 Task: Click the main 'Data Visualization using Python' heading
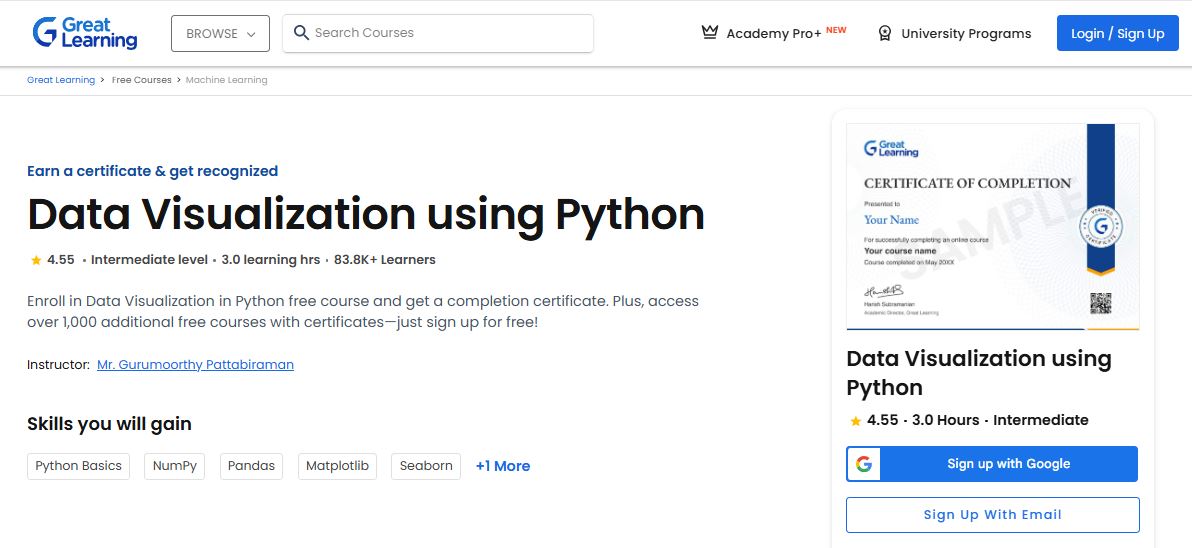point(366,214)
